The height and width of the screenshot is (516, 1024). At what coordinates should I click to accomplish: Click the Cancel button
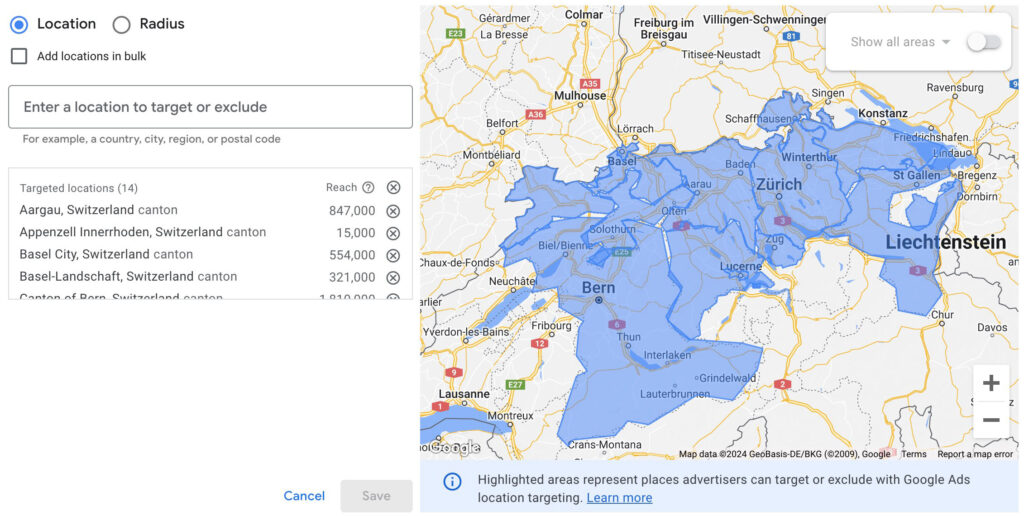304,496
